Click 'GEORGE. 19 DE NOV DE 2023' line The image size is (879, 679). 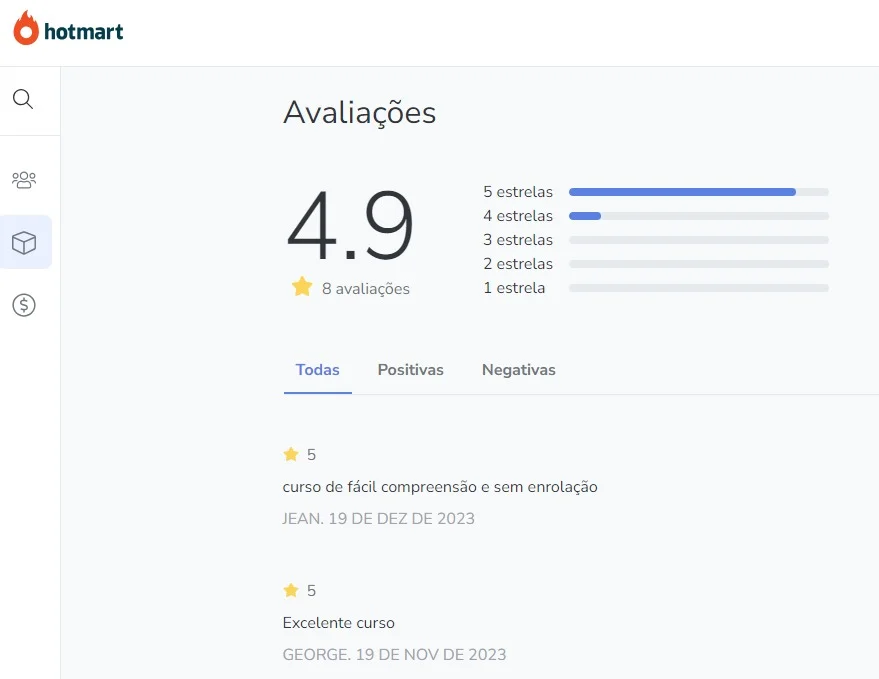[394, 655]
